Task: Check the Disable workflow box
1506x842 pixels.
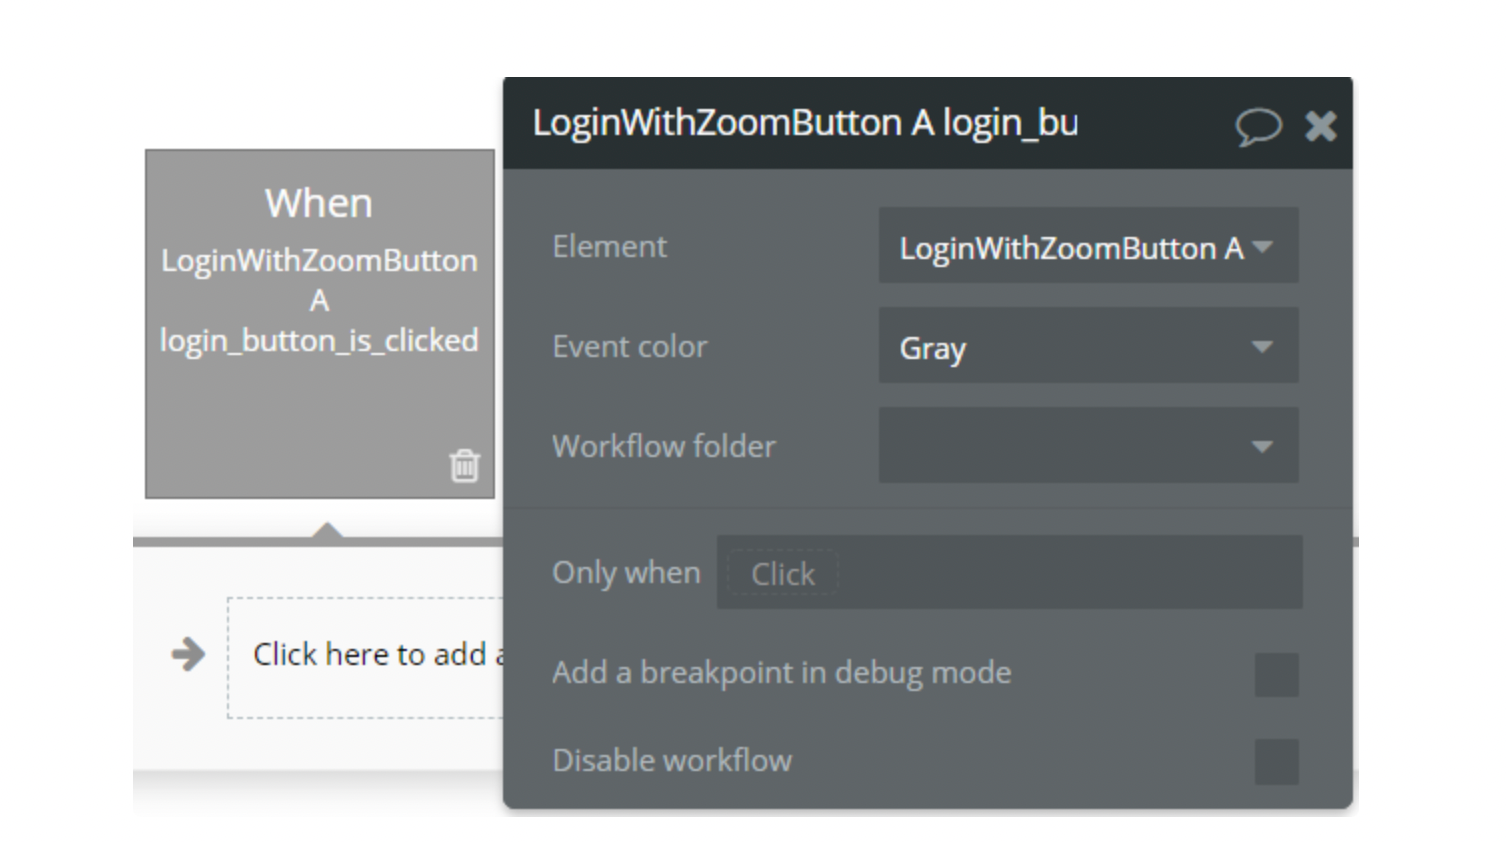Action: click(1276, 762)
